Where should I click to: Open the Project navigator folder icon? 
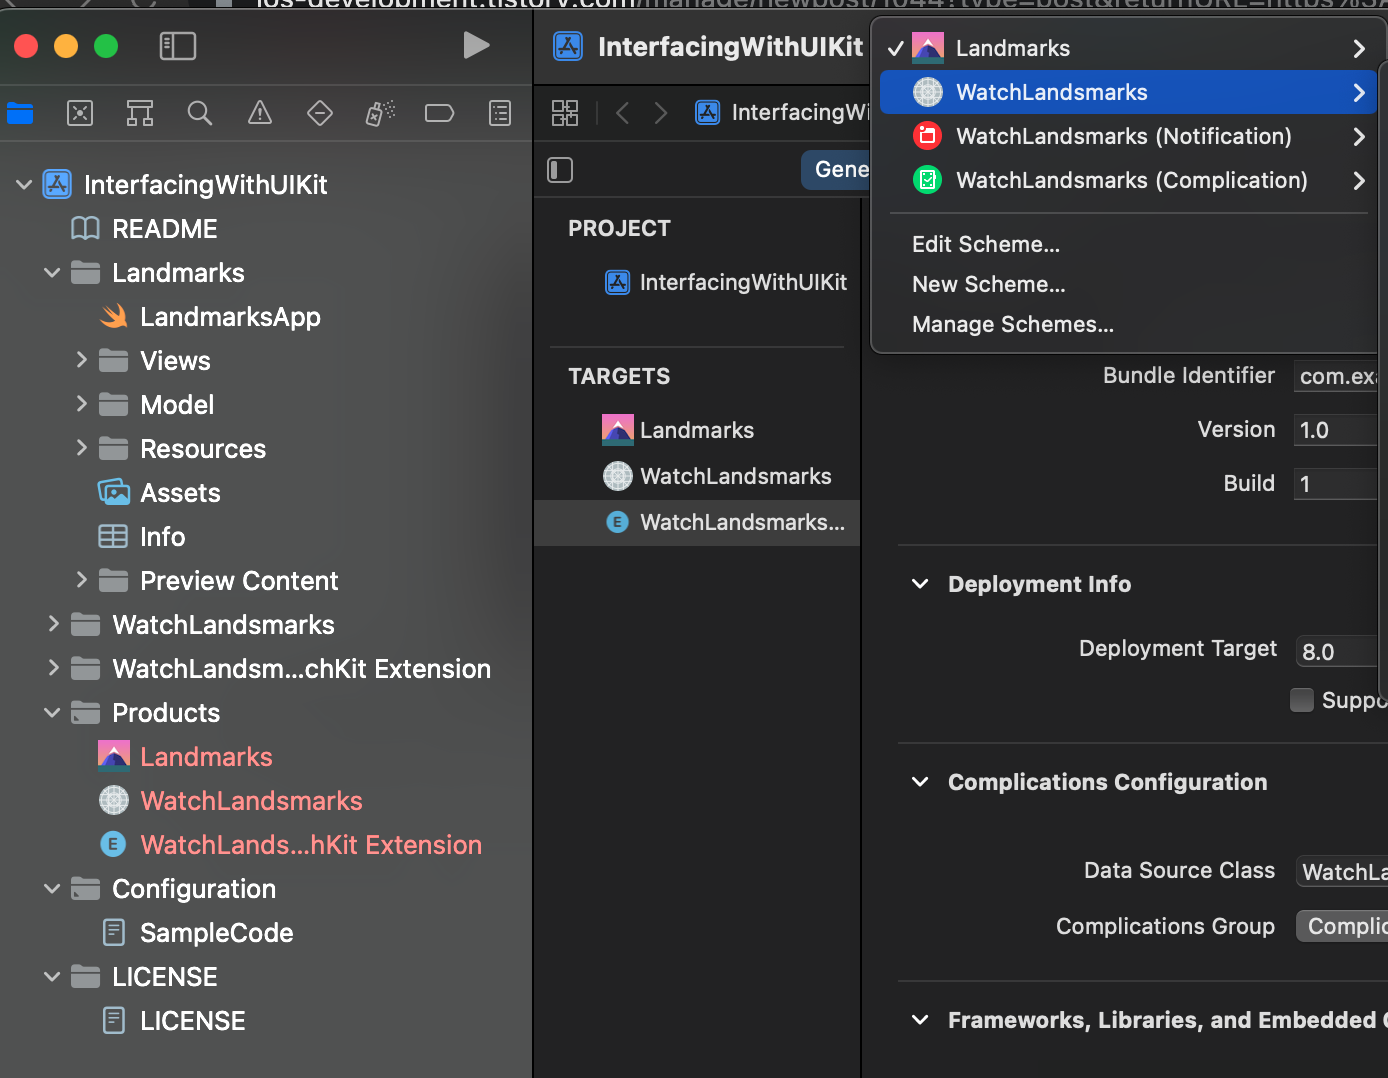(20, 113)
